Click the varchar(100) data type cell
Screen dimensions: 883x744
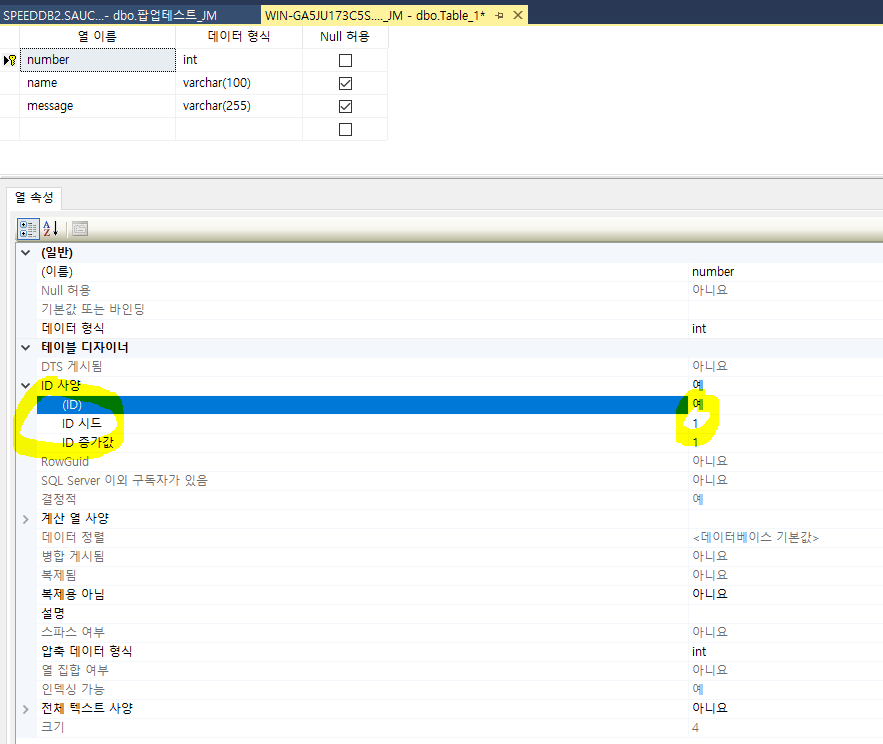click(239, 82)
